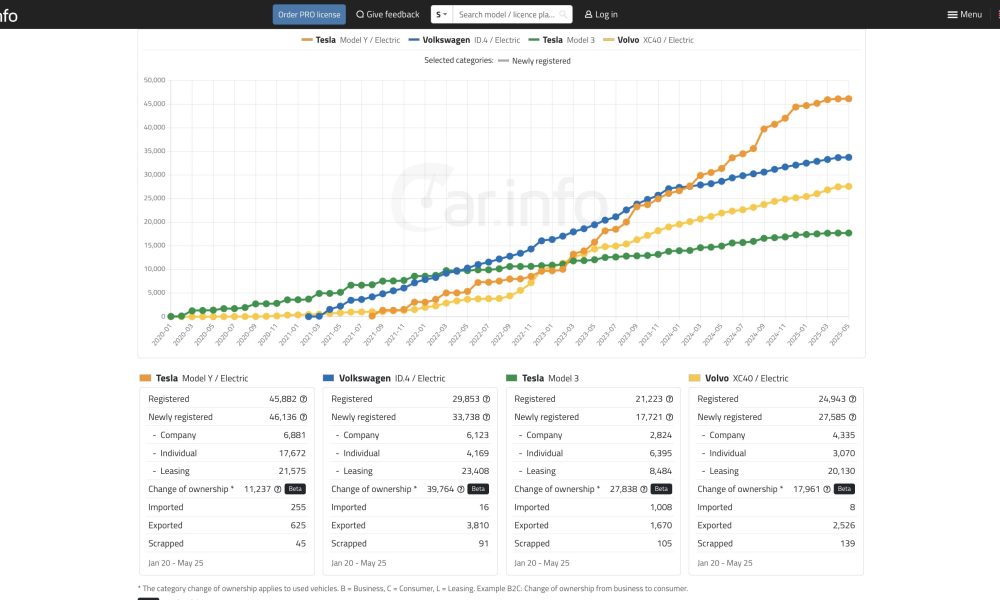Image resolution: width=1000 pixels, height=600 pixels.
Task: Click the Give feedback speech bubble icon
Action: pos(360,14)
